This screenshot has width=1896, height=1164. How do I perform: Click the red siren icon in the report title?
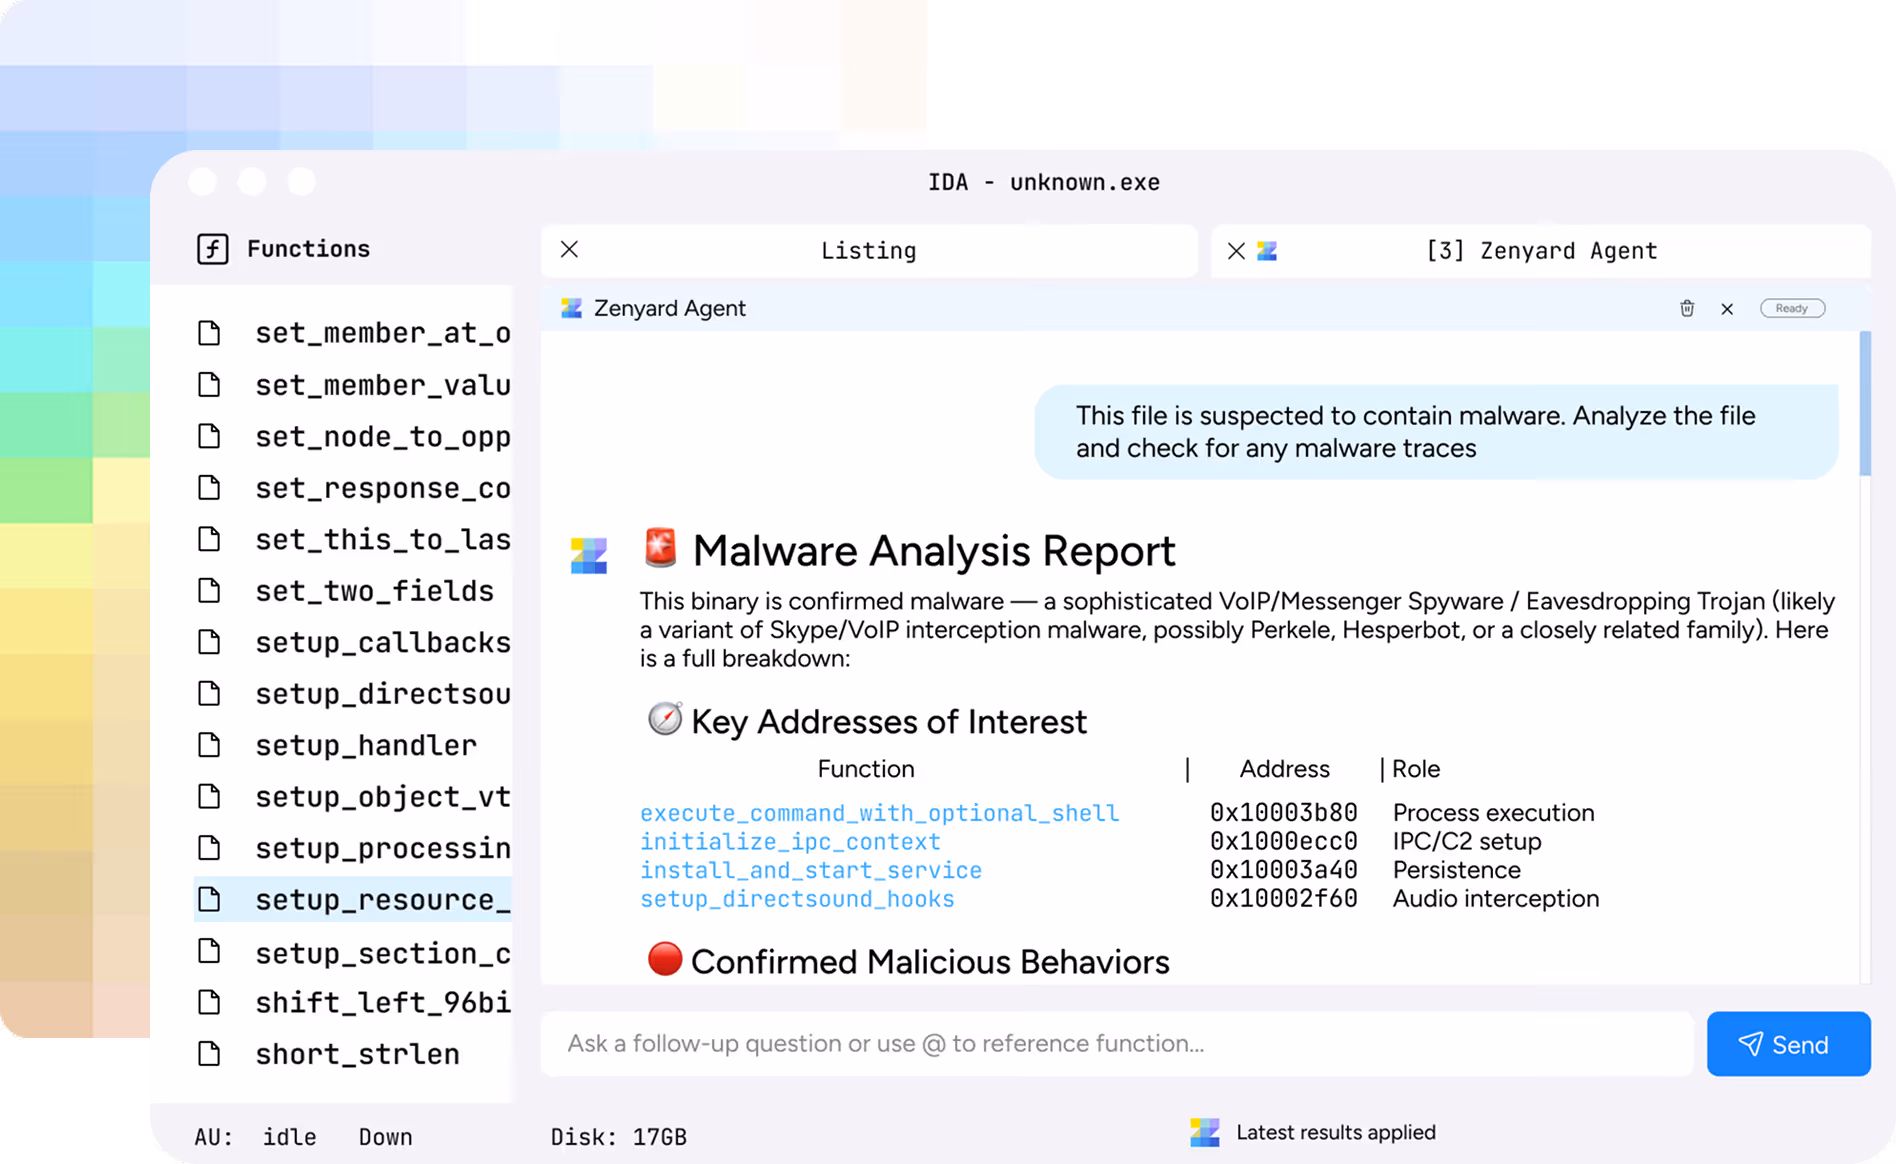tap(661, 548)
